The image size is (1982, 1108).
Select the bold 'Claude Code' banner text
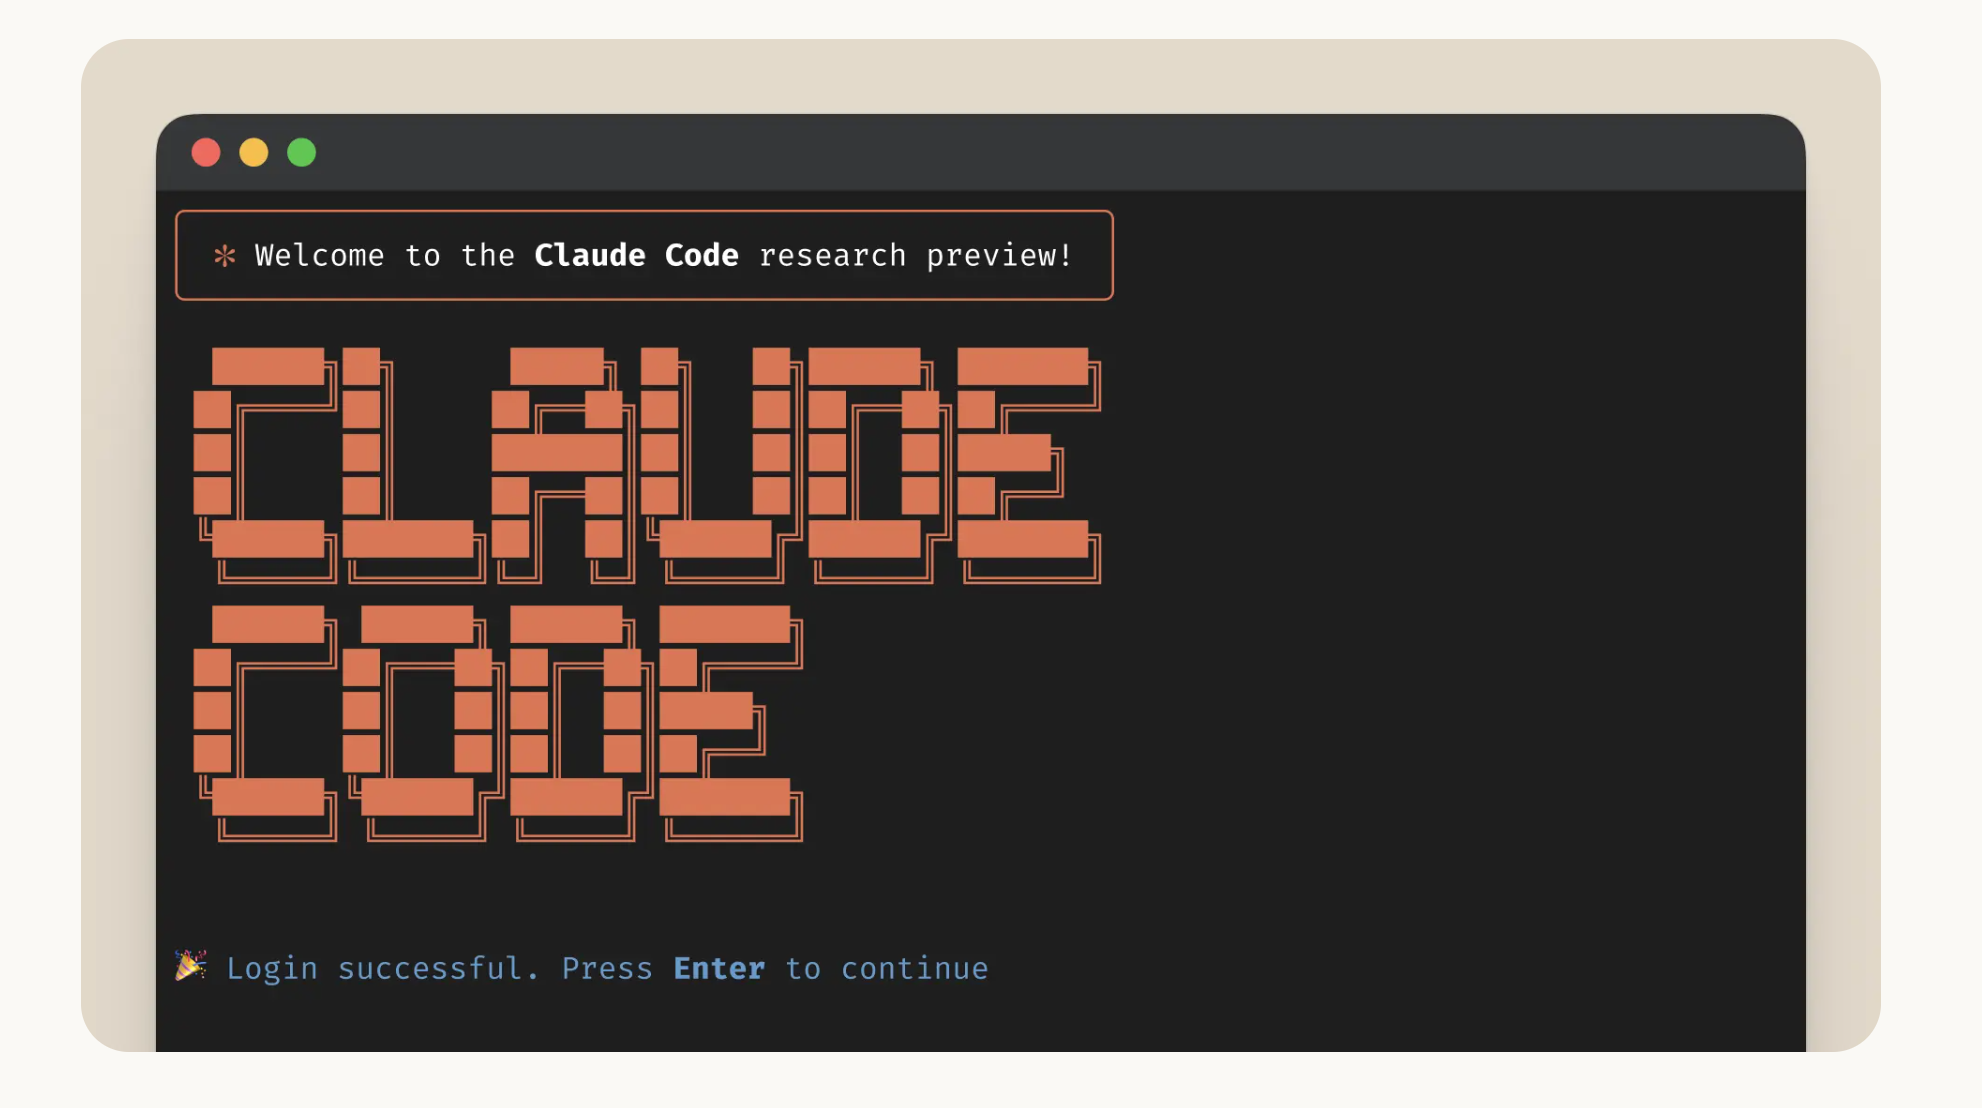coord(637,255)
